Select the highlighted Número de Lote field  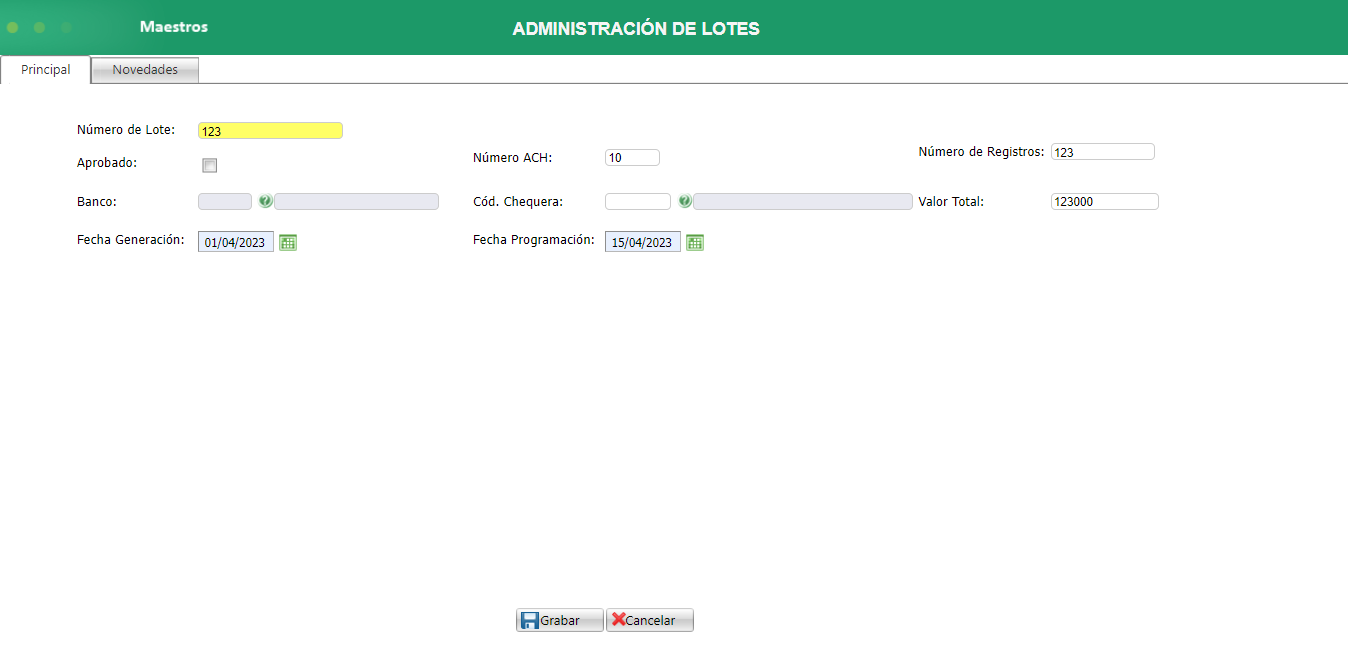pyautogui.click(x=270, y=130)
